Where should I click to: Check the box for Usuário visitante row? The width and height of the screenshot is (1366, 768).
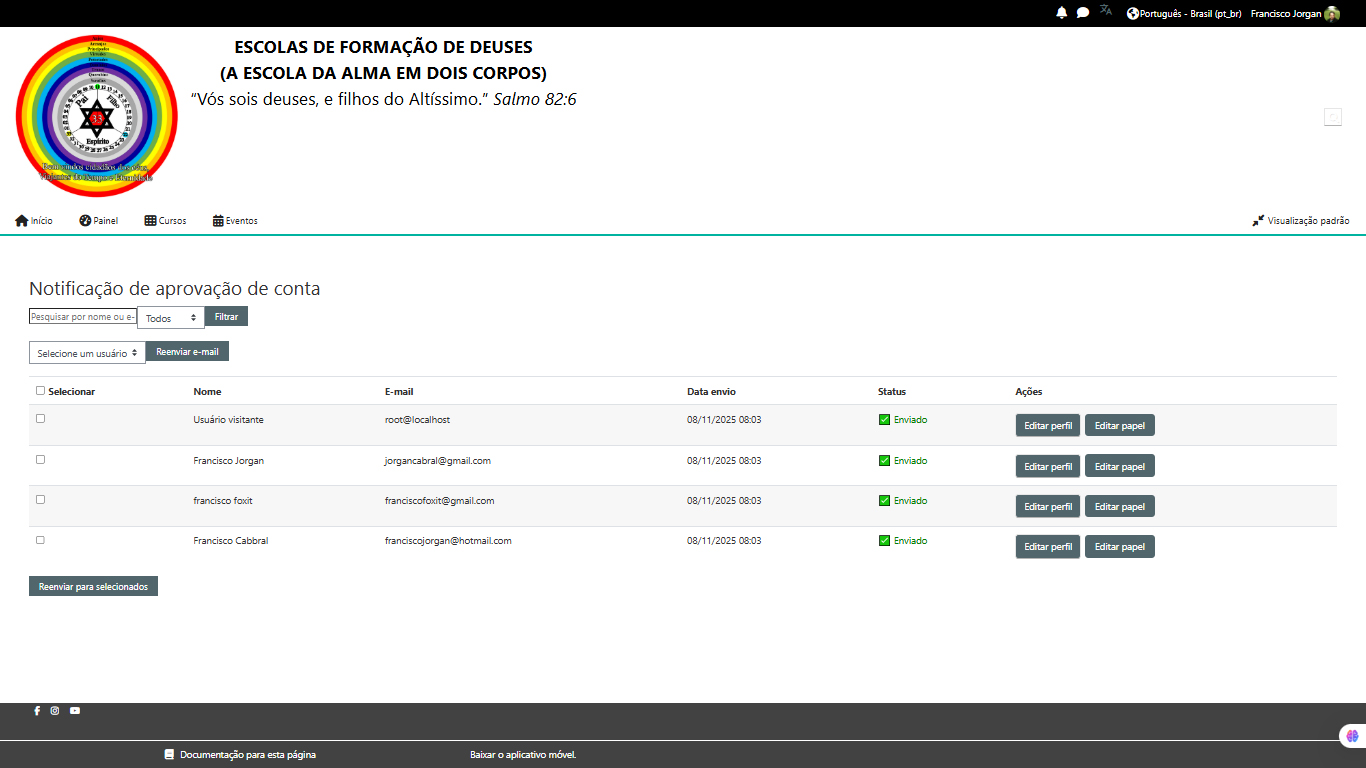41,419
